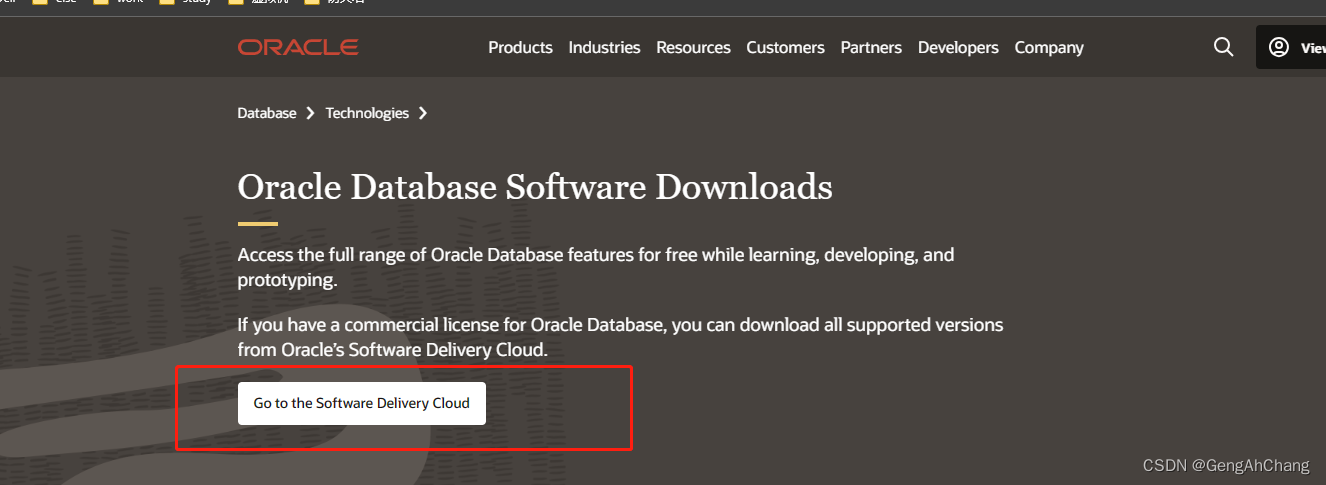Click the paragraph starting 'If you have a commercial license'
This screenshot has width=1326, height=485.
pos(620,337)
